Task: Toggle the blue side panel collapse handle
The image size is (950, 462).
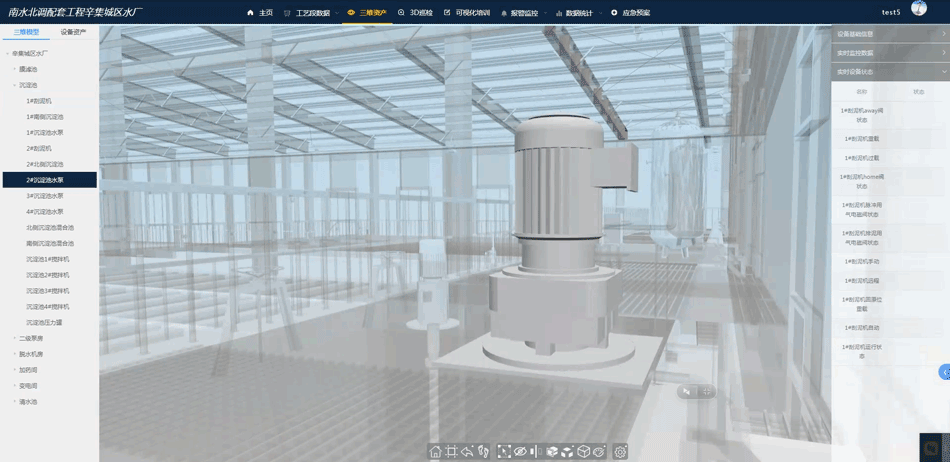Action: pyautogui.click(x=944, y=372)
